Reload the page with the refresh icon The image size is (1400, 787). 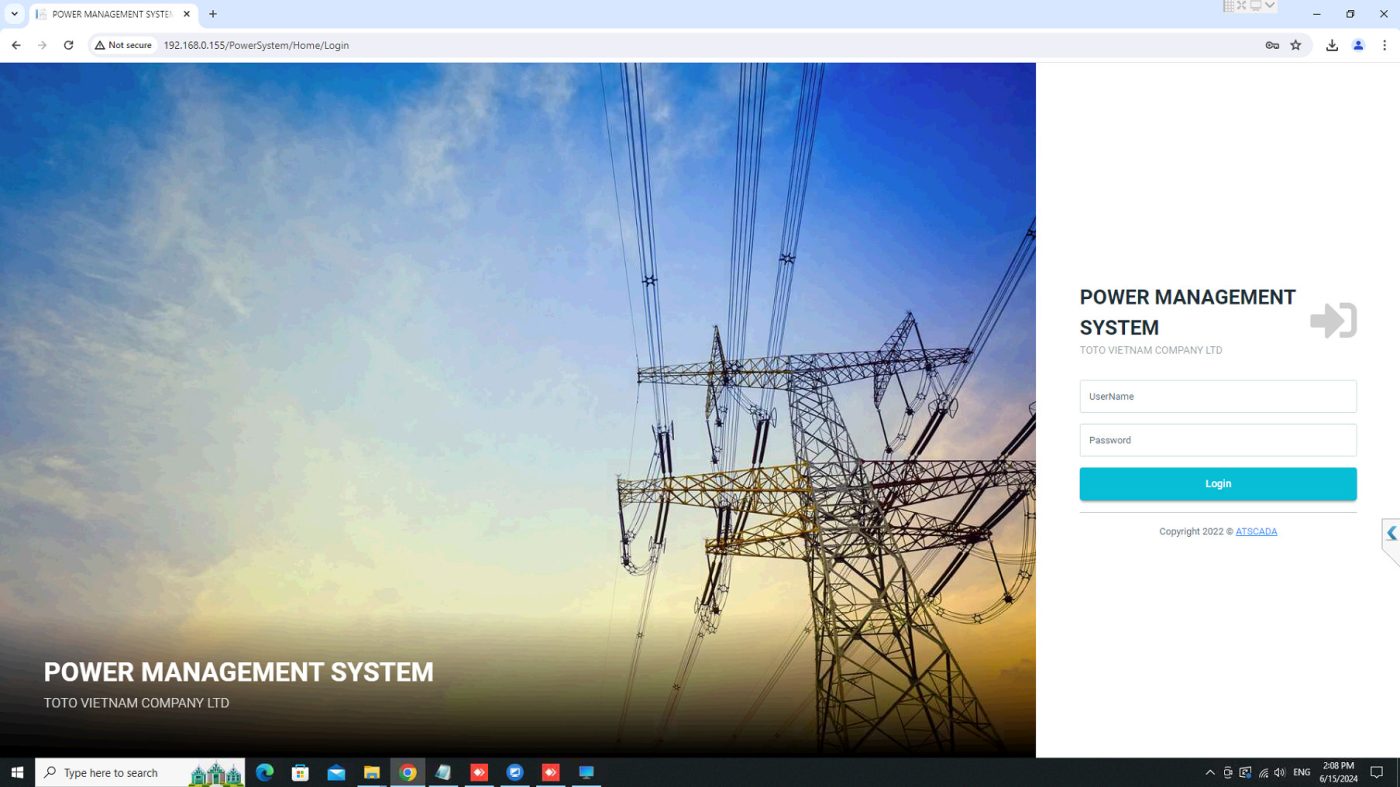point(69,45)
